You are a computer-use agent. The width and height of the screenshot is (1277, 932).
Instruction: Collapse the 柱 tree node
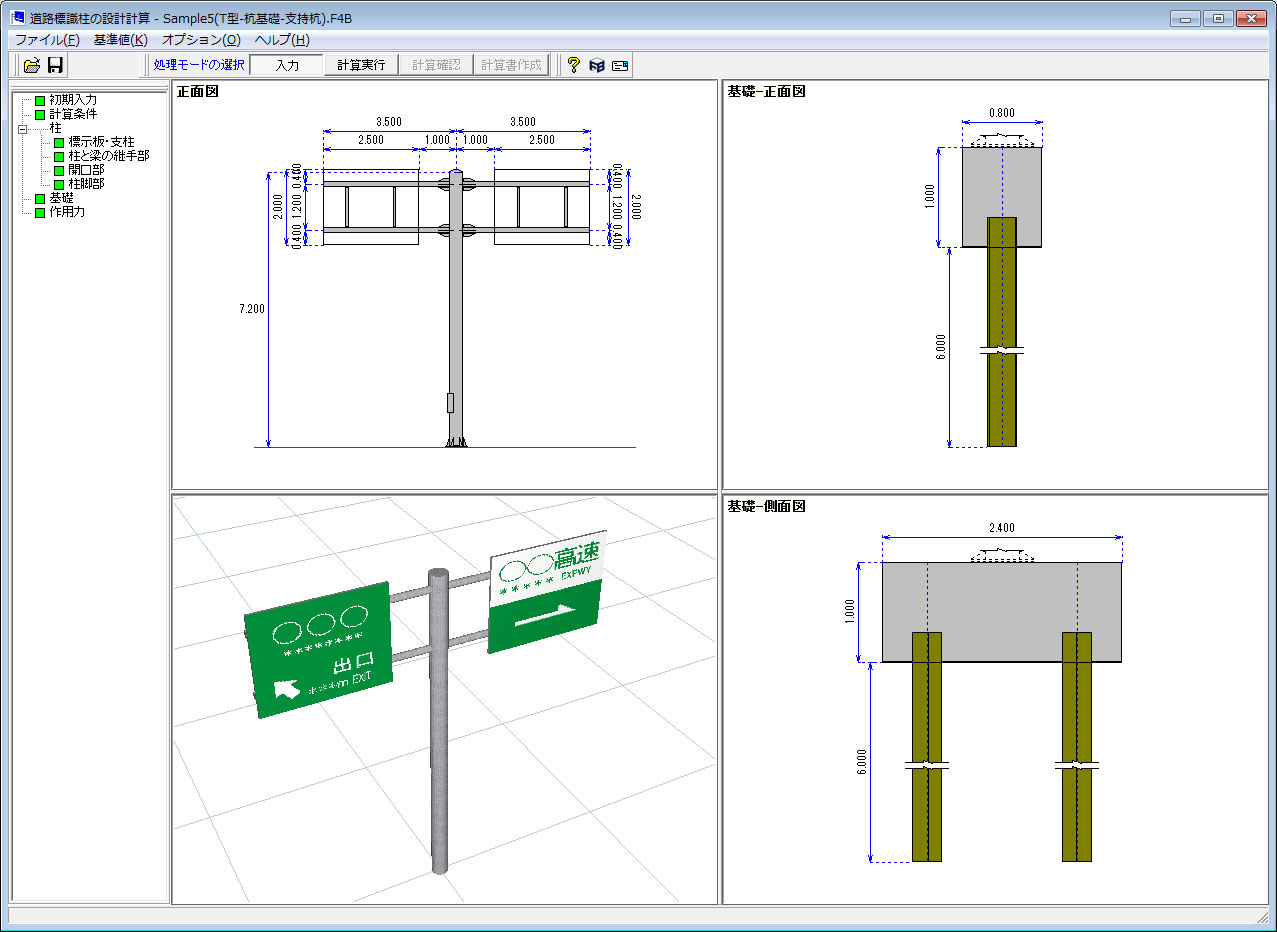coord(22,128)
